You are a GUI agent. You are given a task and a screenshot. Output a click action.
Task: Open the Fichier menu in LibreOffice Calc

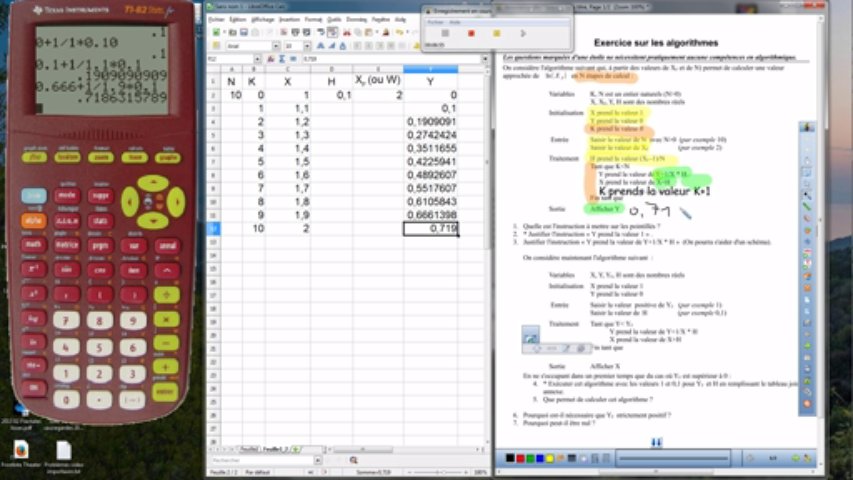coord(217,20)
